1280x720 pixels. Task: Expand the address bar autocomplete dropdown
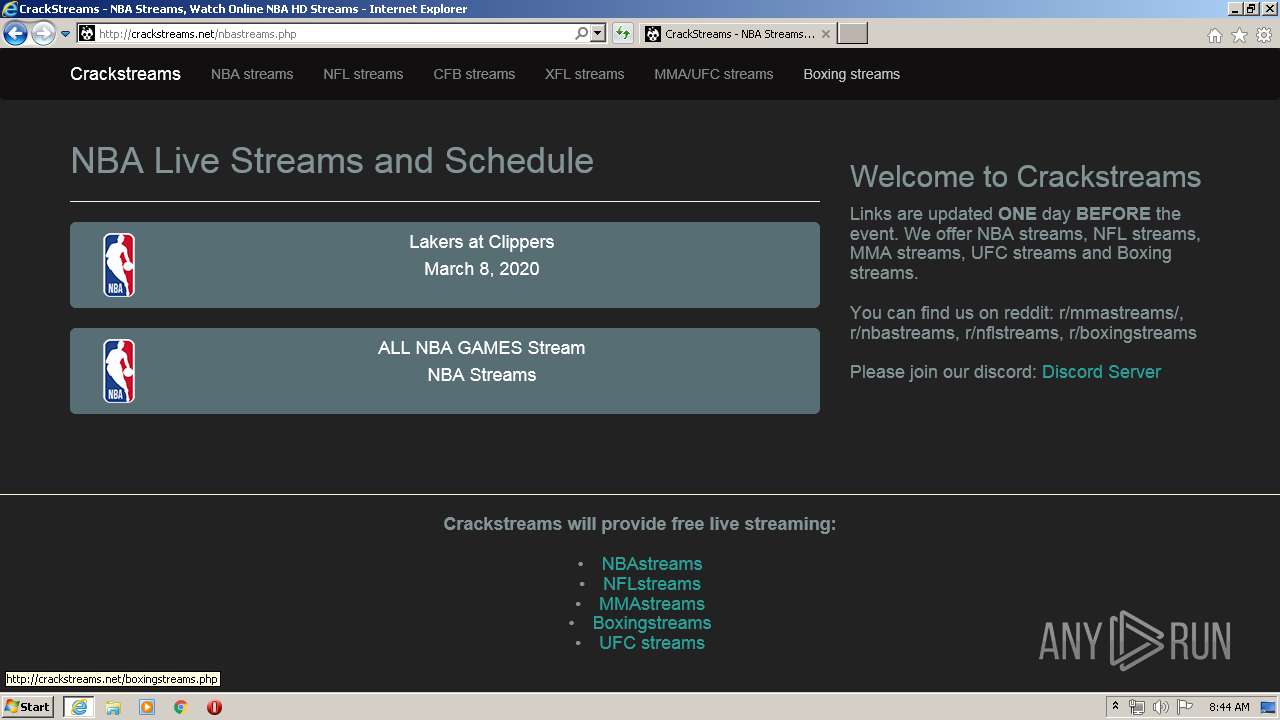598,34
